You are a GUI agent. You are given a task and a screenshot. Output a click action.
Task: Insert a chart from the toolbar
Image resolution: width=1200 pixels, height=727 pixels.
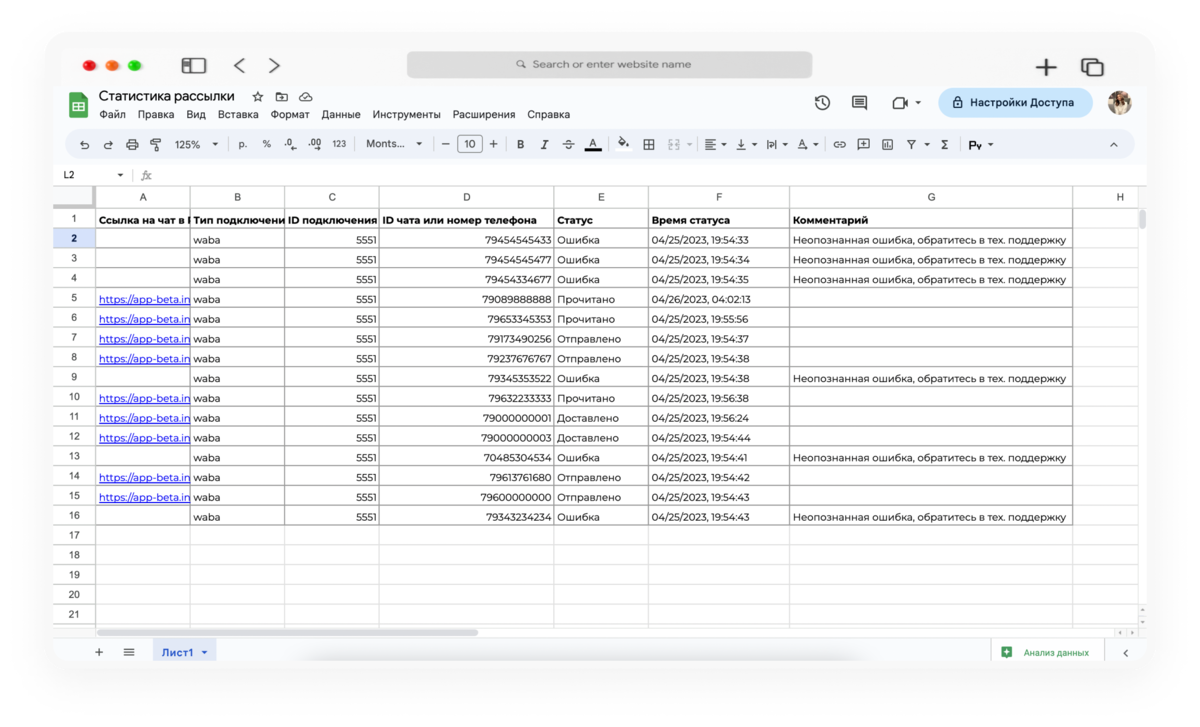[x=887, y=145]
